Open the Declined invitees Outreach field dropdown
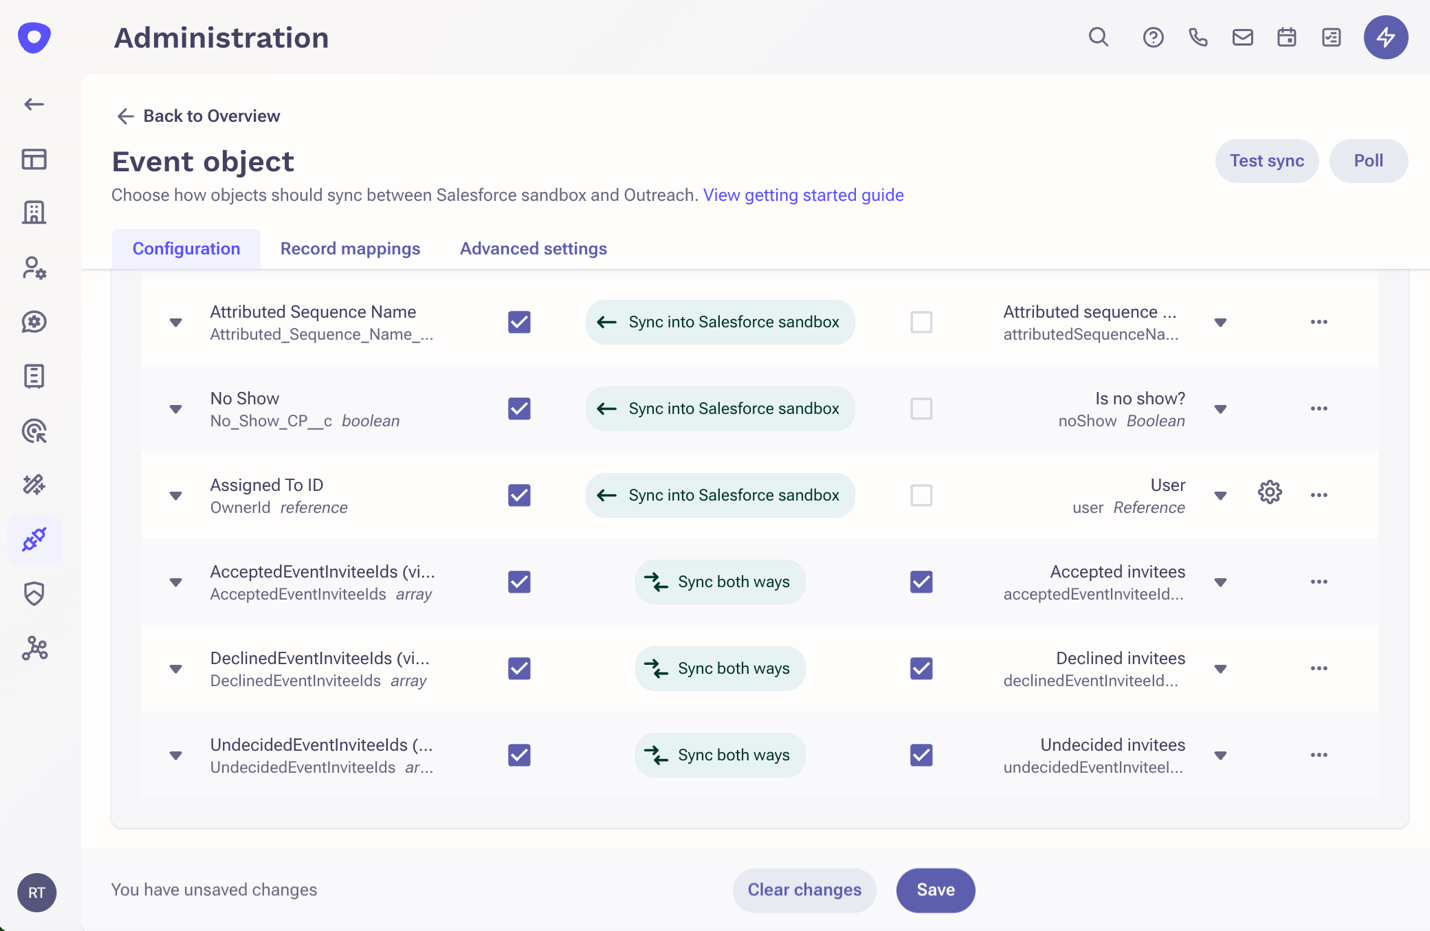Screen dimensions: 1430x931 1221,669
